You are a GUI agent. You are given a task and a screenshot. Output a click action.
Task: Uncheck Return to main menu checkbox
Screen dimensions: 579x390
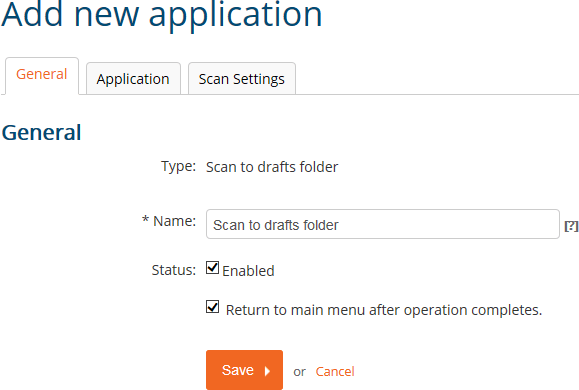point(212,307)
